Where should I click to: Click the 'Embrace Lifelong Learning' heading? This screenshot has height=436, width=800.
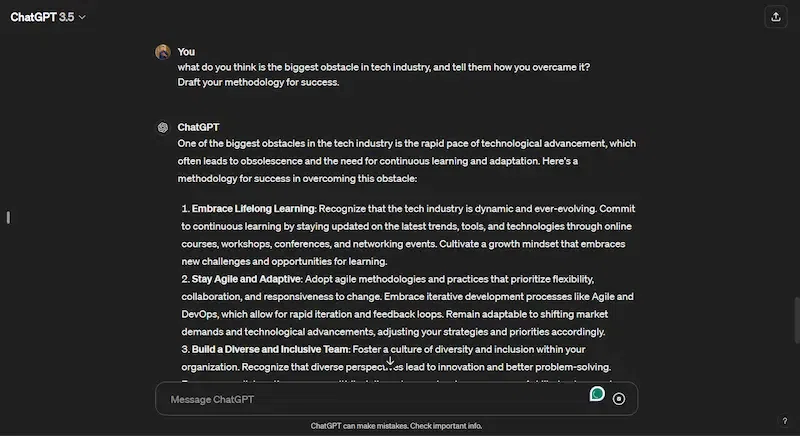click(x=253, y=208)
